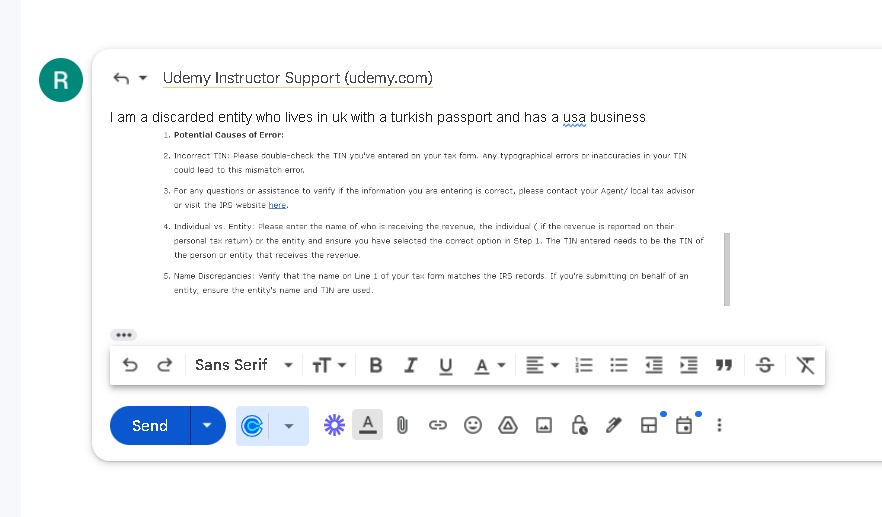Open the text size dropdown

click(329, 366)
